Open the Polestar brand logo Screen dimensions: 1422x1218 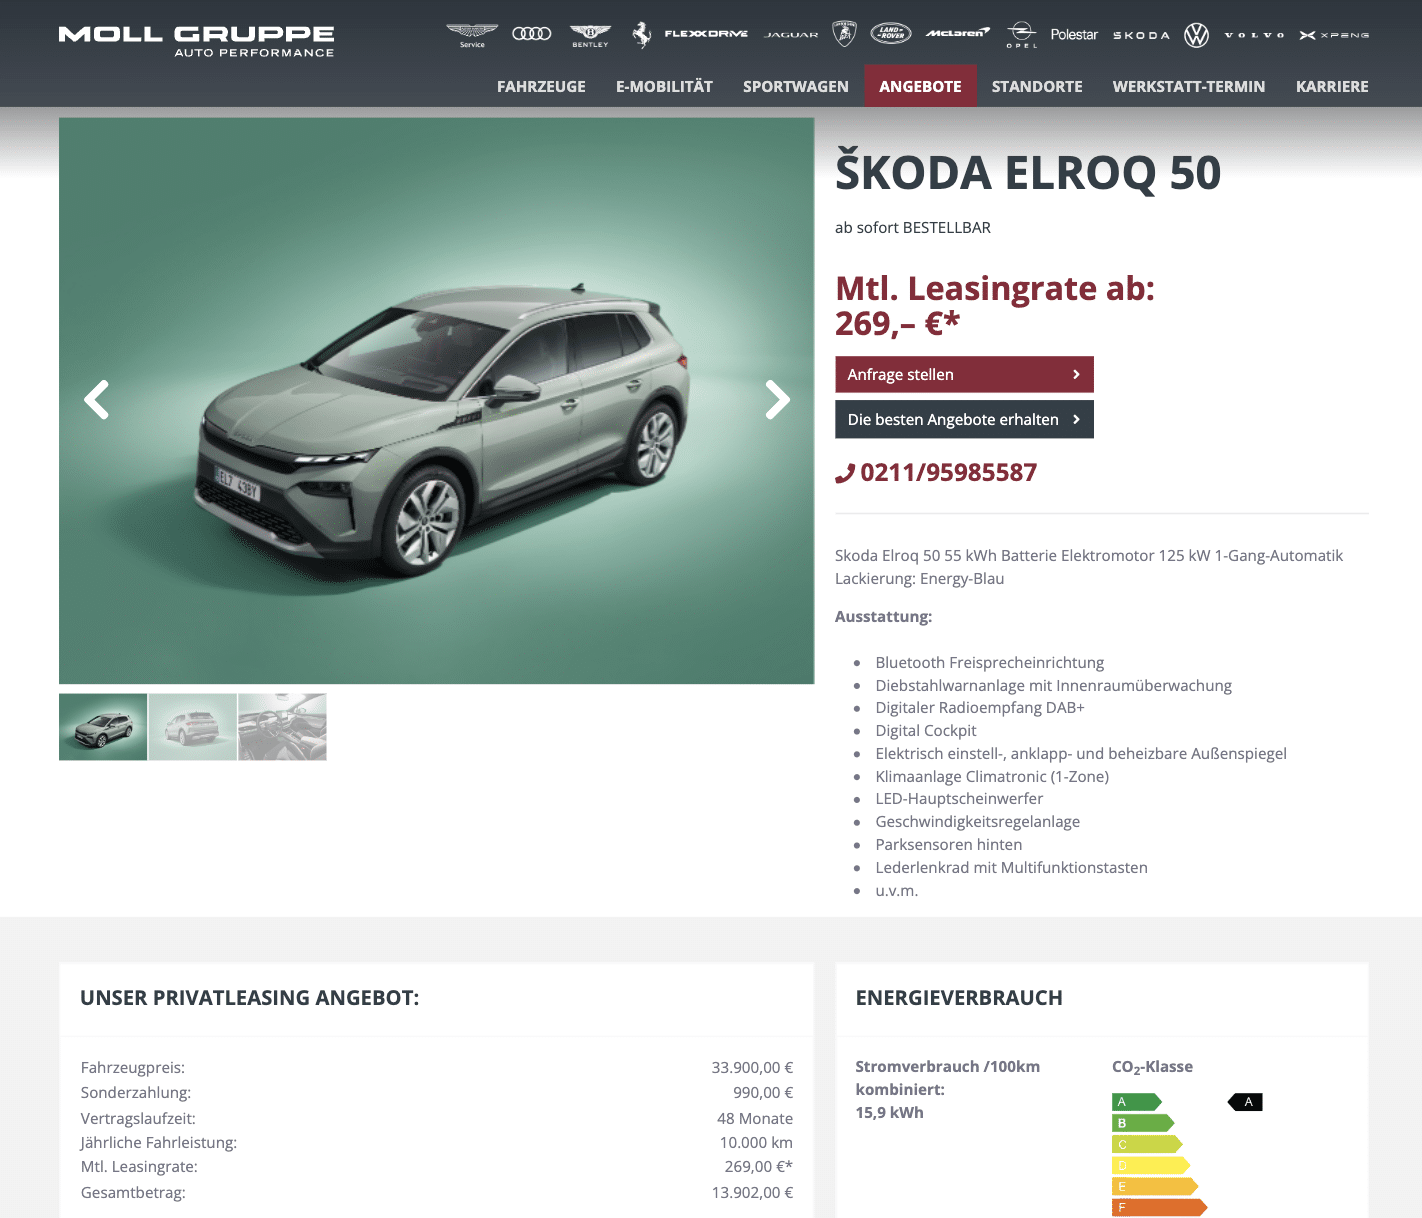(1074, 35)
